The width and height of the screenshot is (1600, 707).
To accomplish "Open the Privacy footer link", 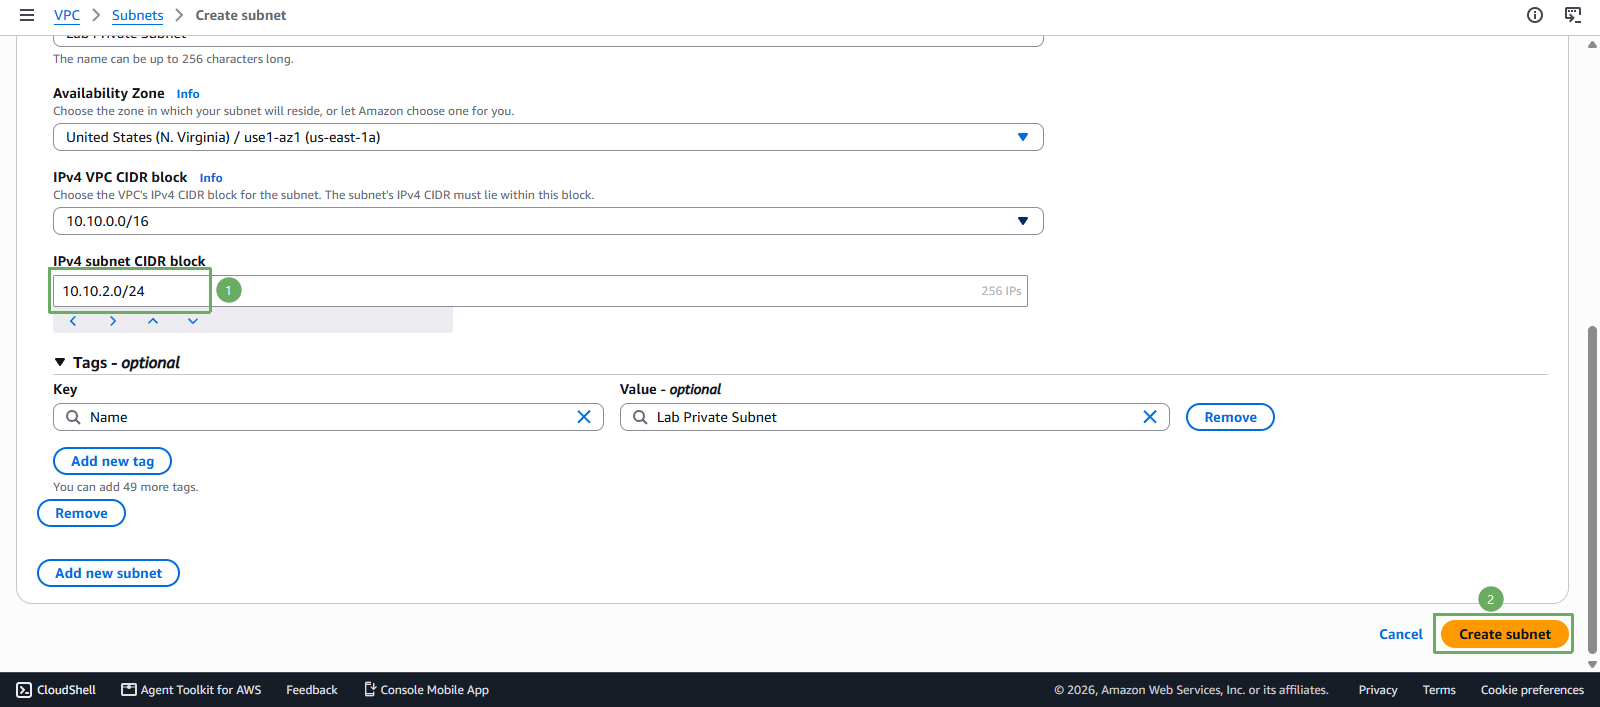I will 1378,690.
